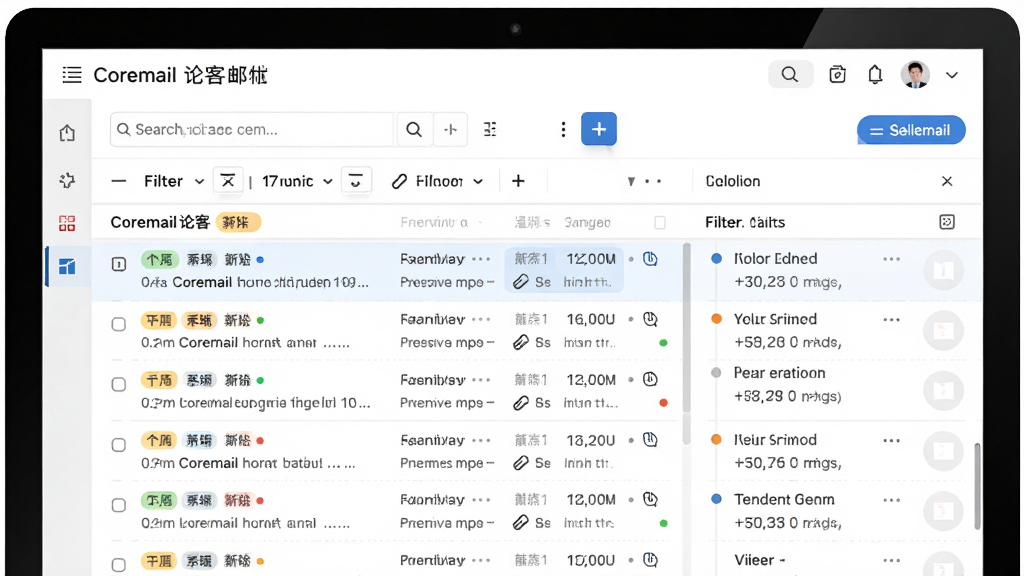Click the notification bell icon
The image size is (1024, 576).
pos(875,75)
